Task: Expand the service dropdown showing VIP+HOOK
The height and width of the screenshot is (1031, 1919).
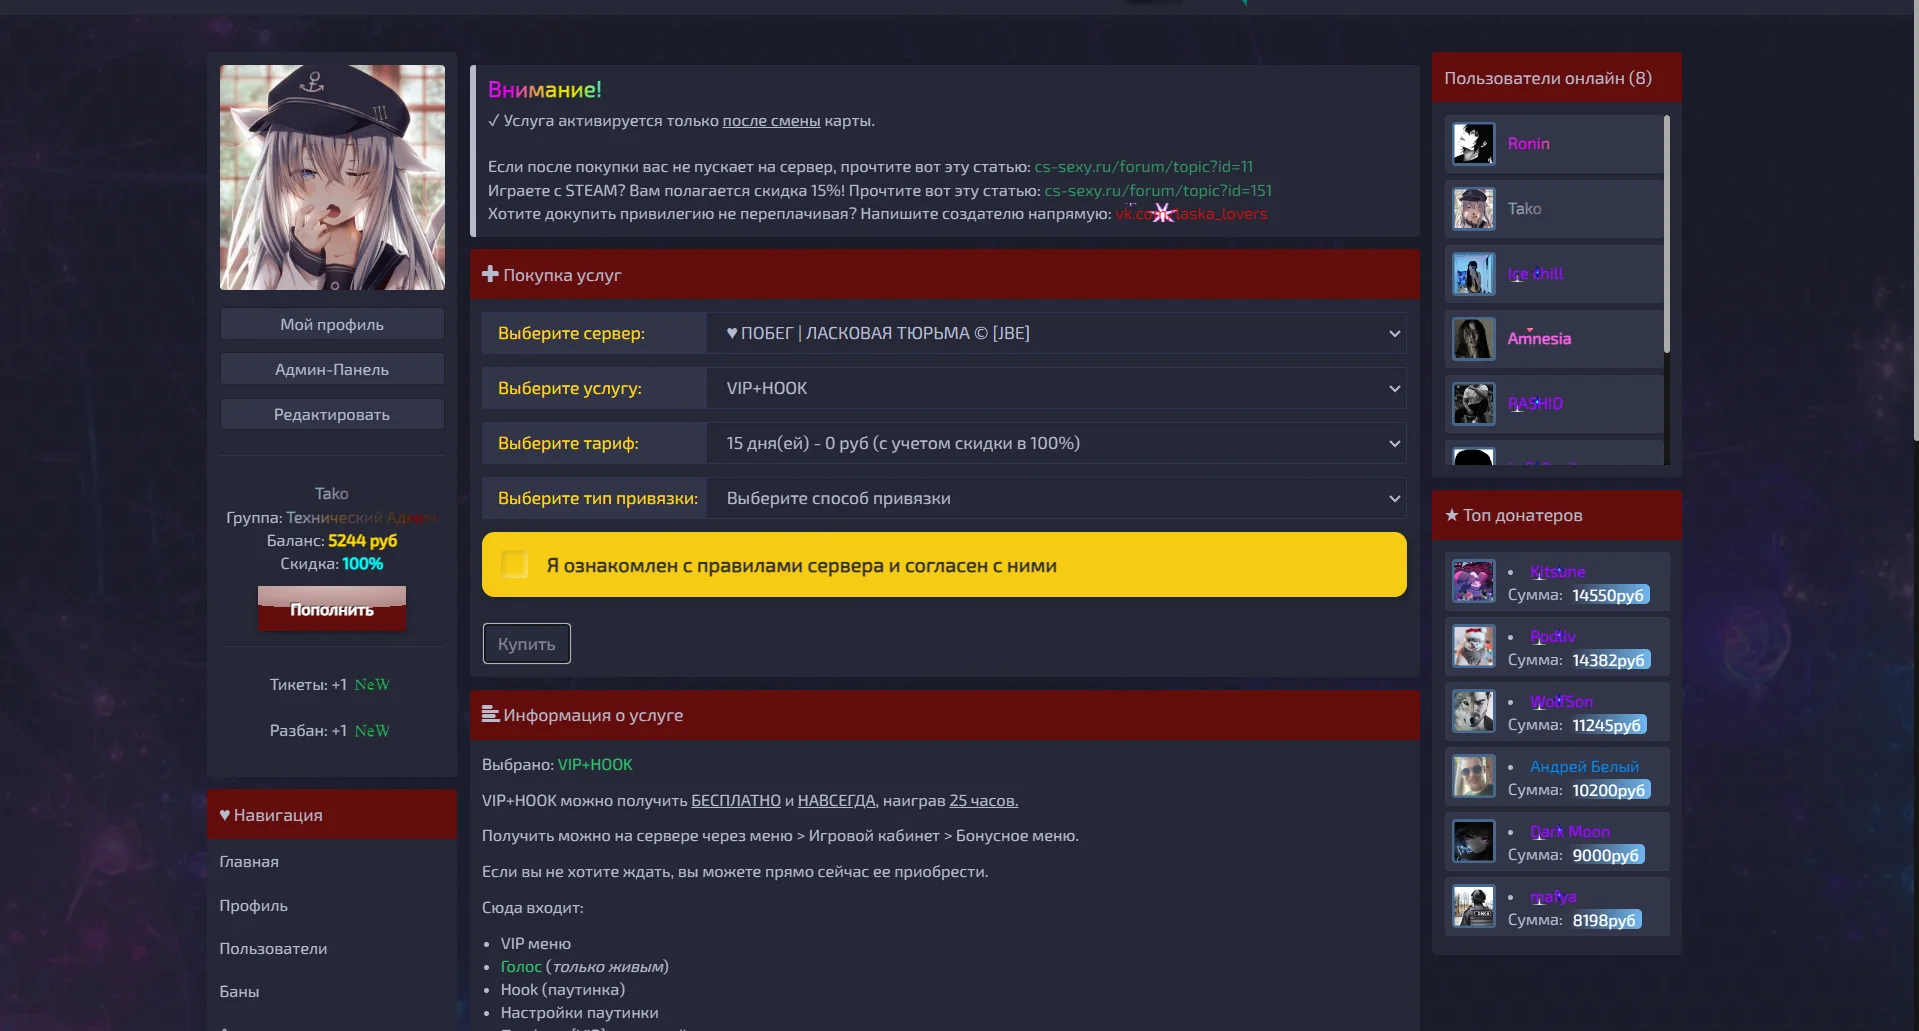Action: click(1055, 388)
